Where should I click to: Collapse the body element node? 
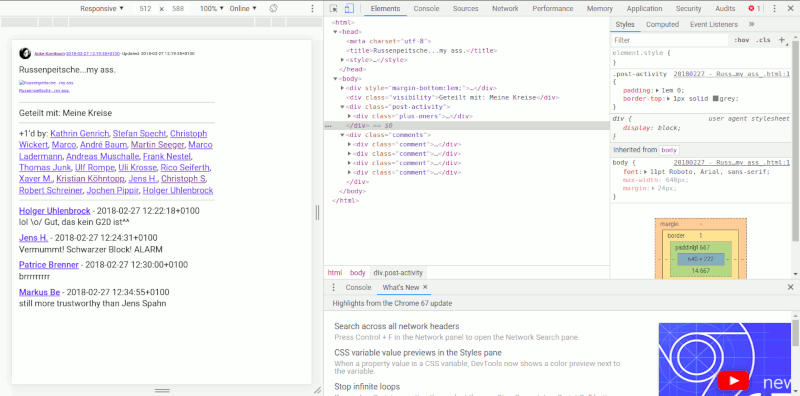click(x=335, y=79)
